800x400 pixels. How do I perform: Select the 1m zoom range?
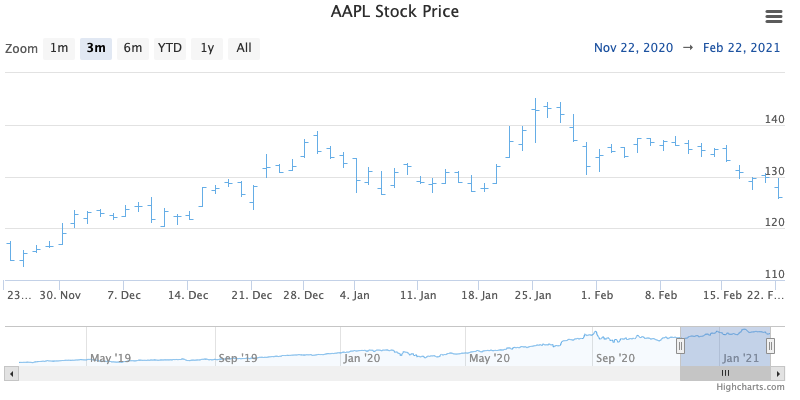(59, 48)
